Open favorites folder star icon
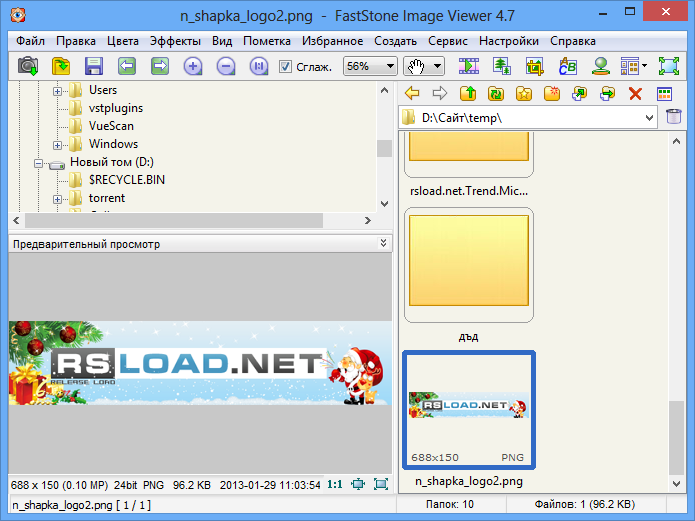 click(x=524, y=94)
